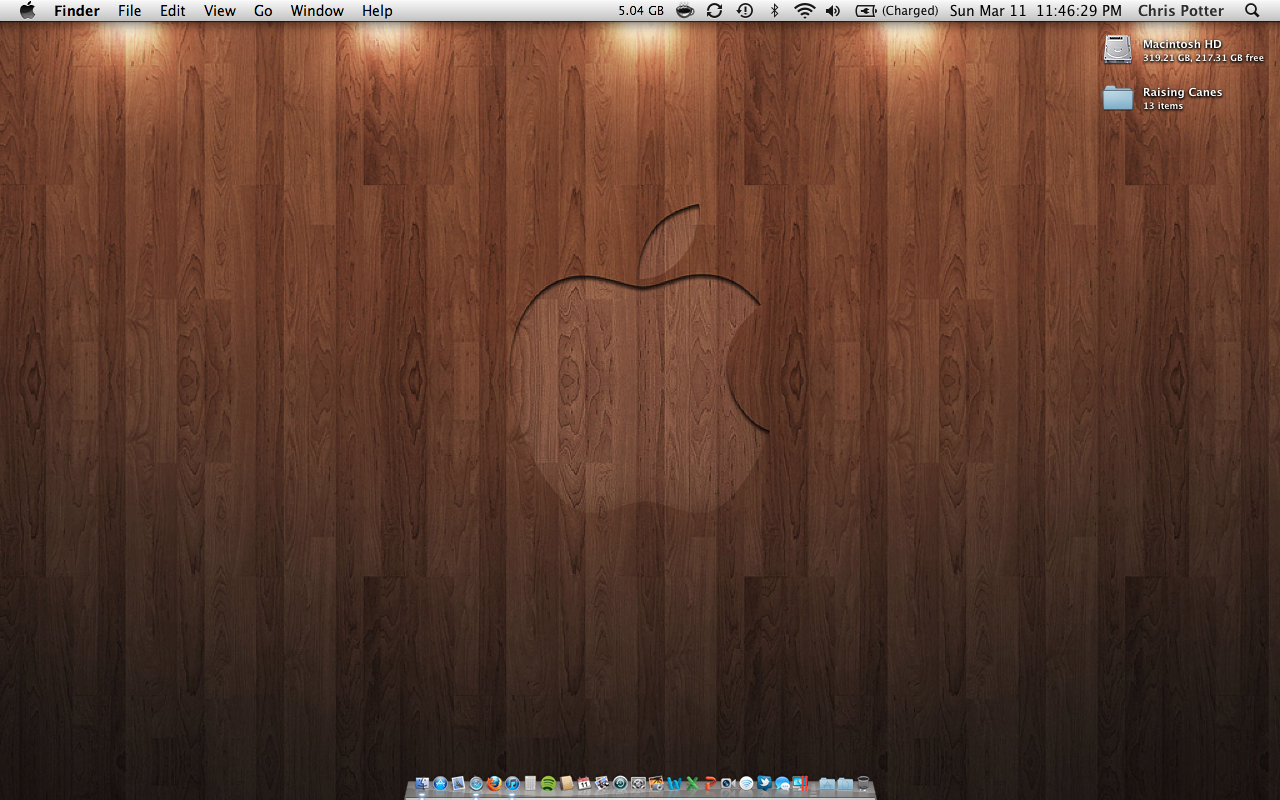Open the Wi-Fi status menu
This screenshot has height=800, width=1280.
(805, 11)
